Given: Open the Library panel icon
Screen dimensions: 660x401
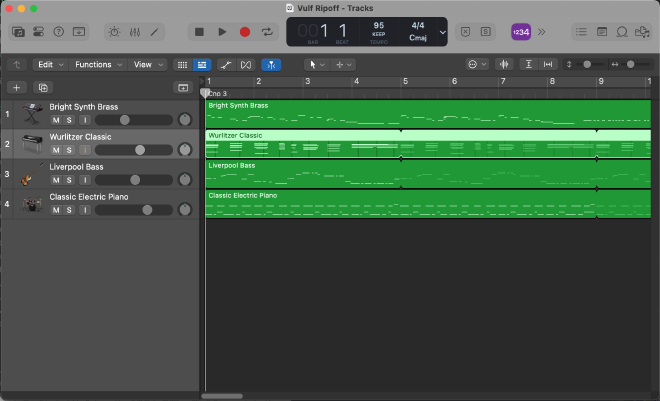Looking at the screenshot, I should point(18,32).
